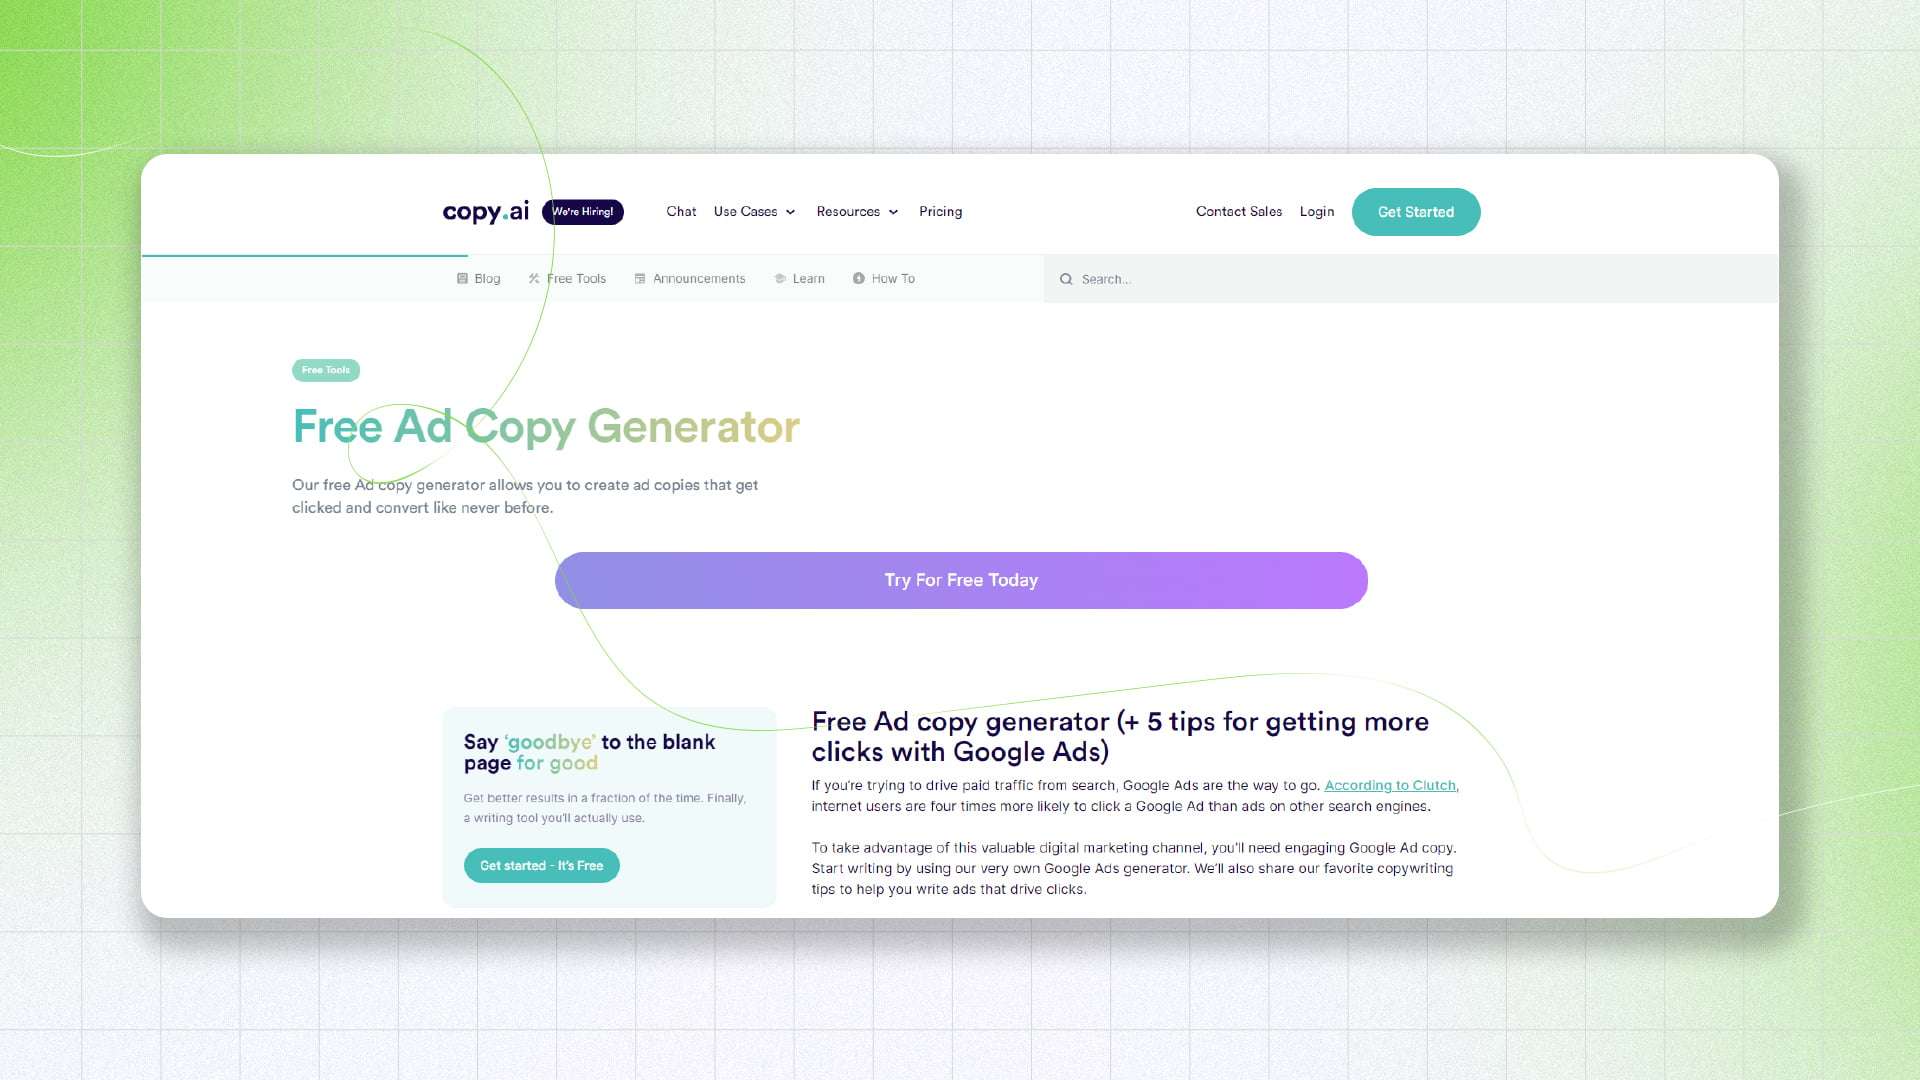Select the Free Tools tab
The width and height of the screenshot is (1920, 1080).
point(567,278)
